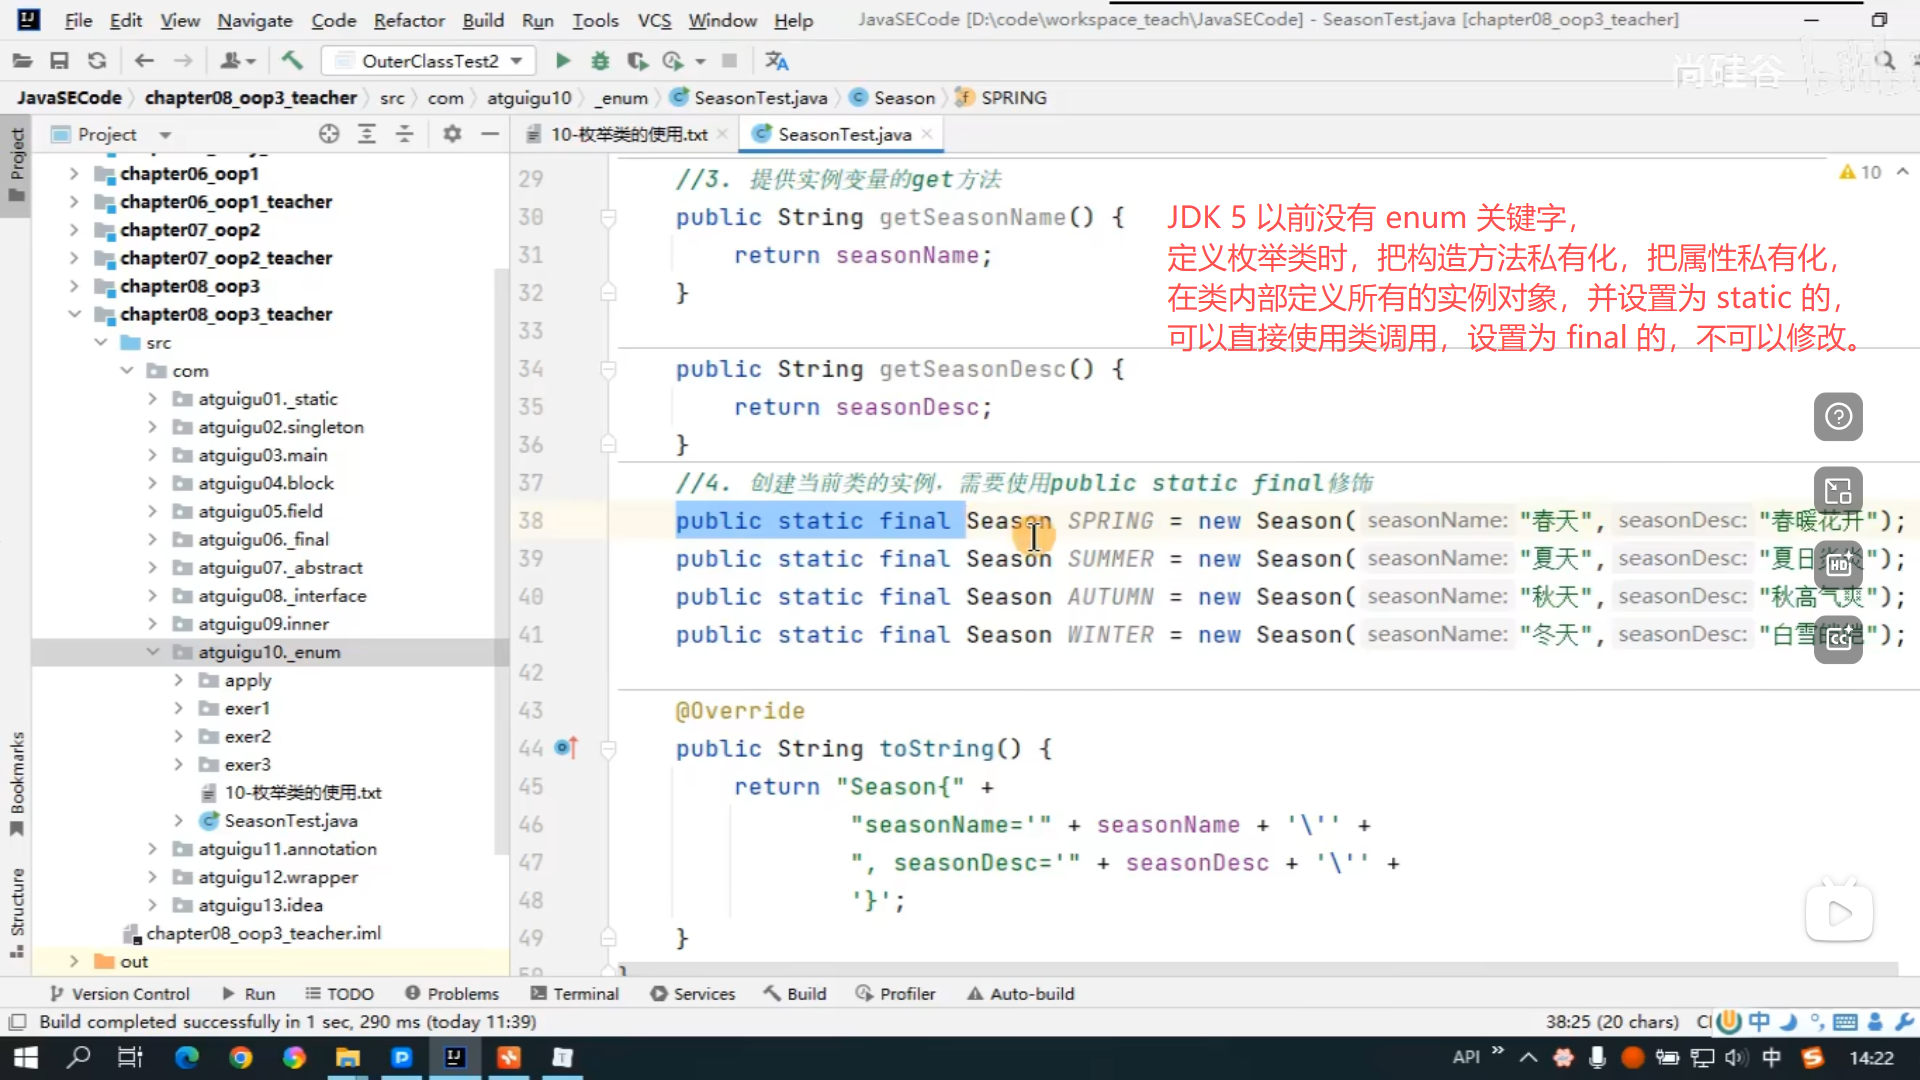Click the Translate icon in toolbar

click(x=777, y=61)
